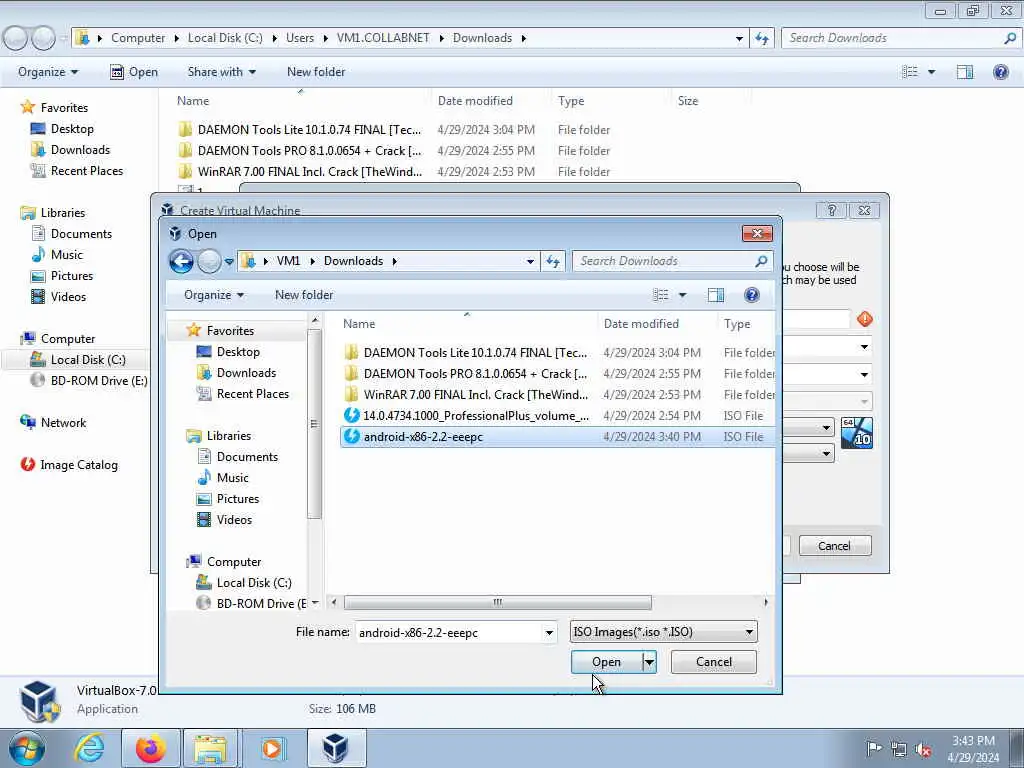Select Desktop in the Open dialog Favorites
Screen dimensions: 1024x768
pos(228,352)
